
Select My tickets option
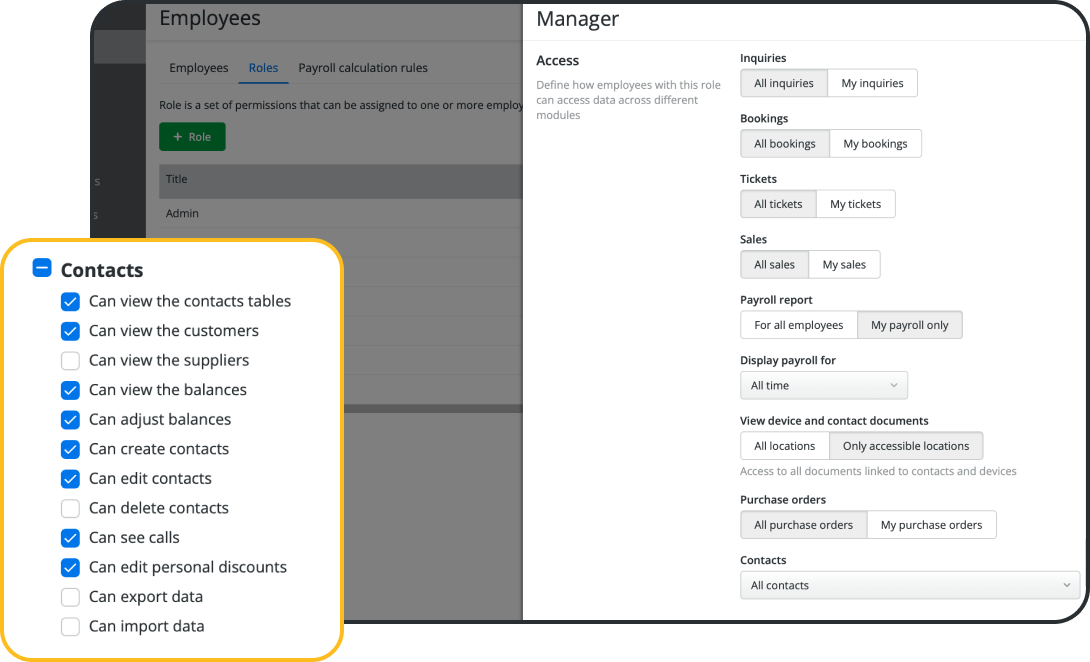856,204
